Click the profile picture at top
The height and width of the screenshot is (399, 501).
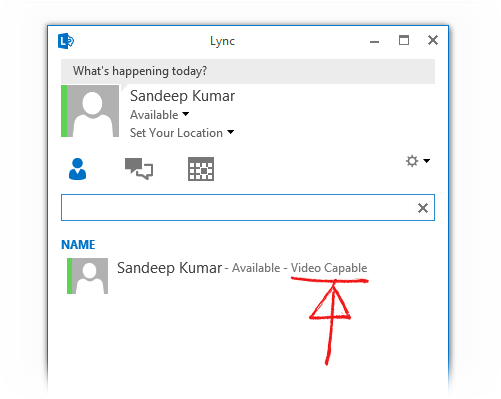(90, 111)
